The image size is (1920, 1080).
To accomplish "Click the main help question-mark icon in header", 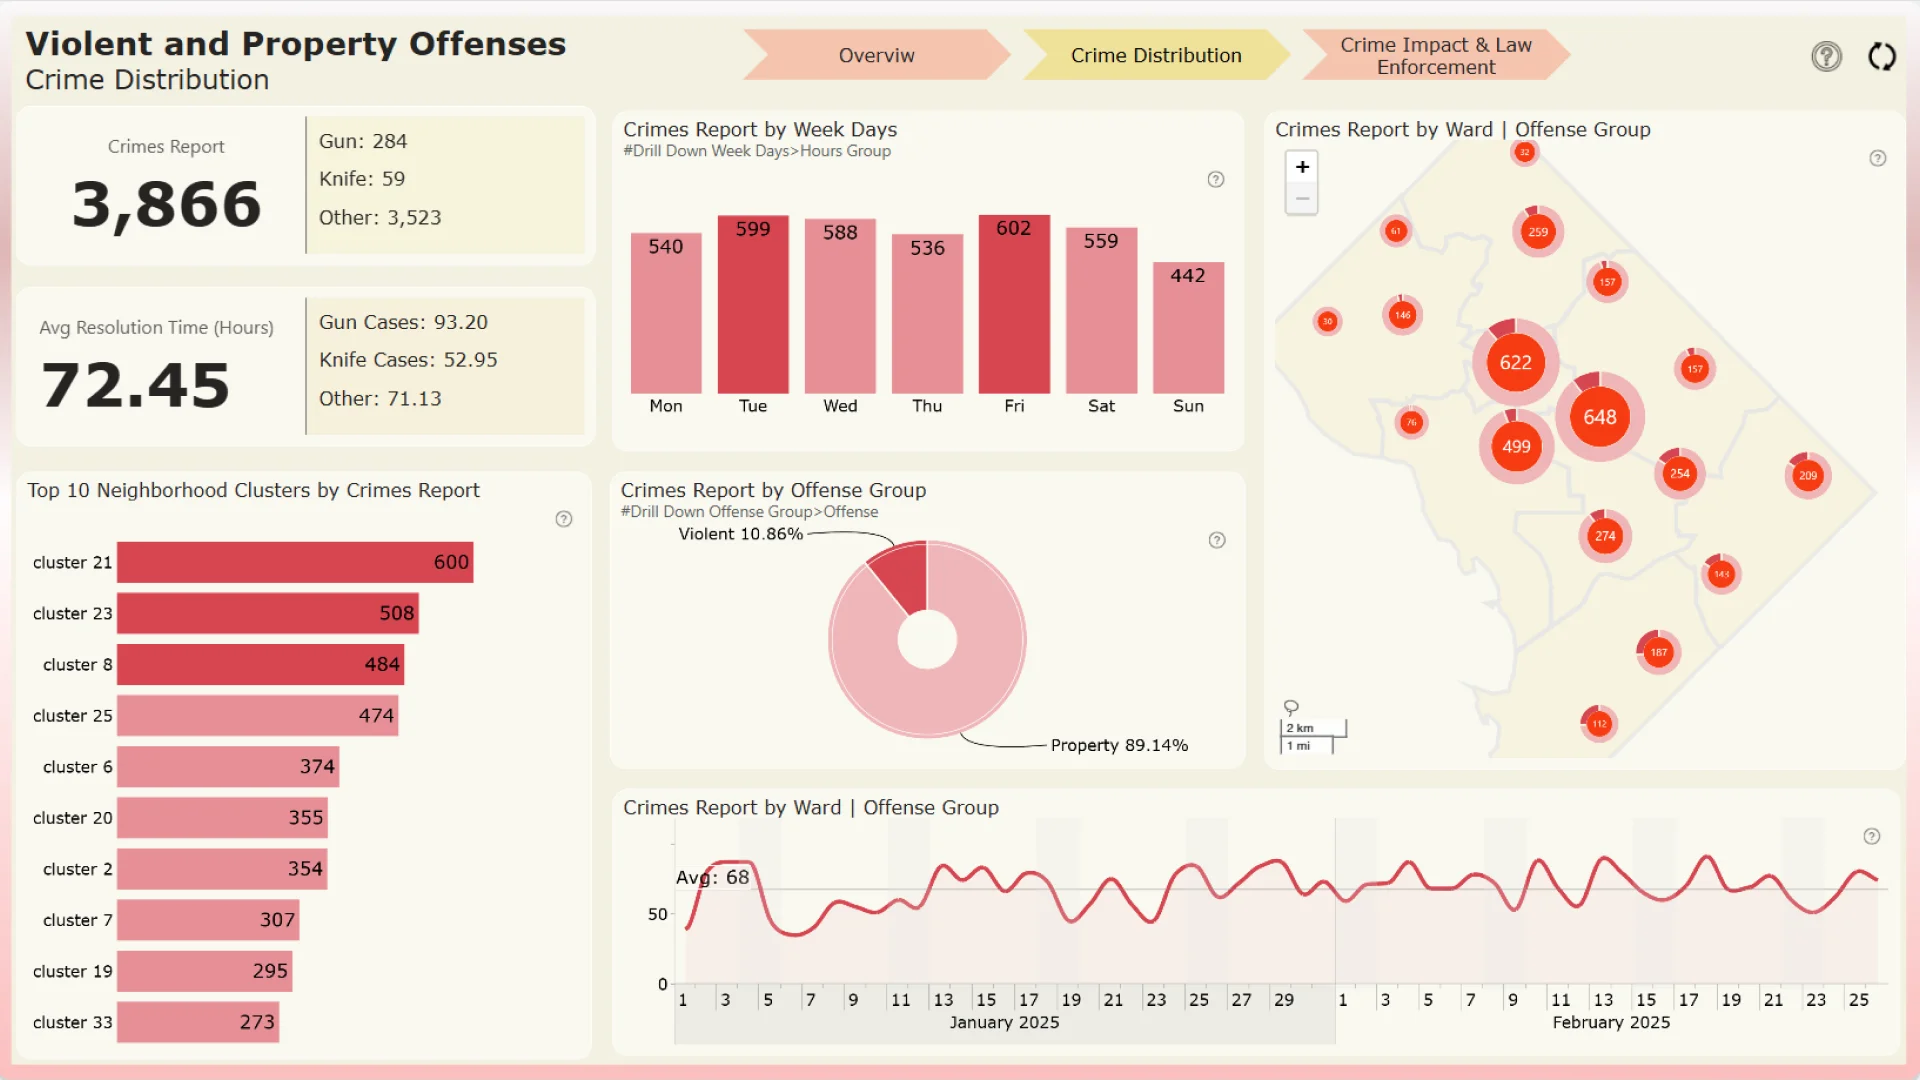I will pyautogui.click(x=1826, y=57).
